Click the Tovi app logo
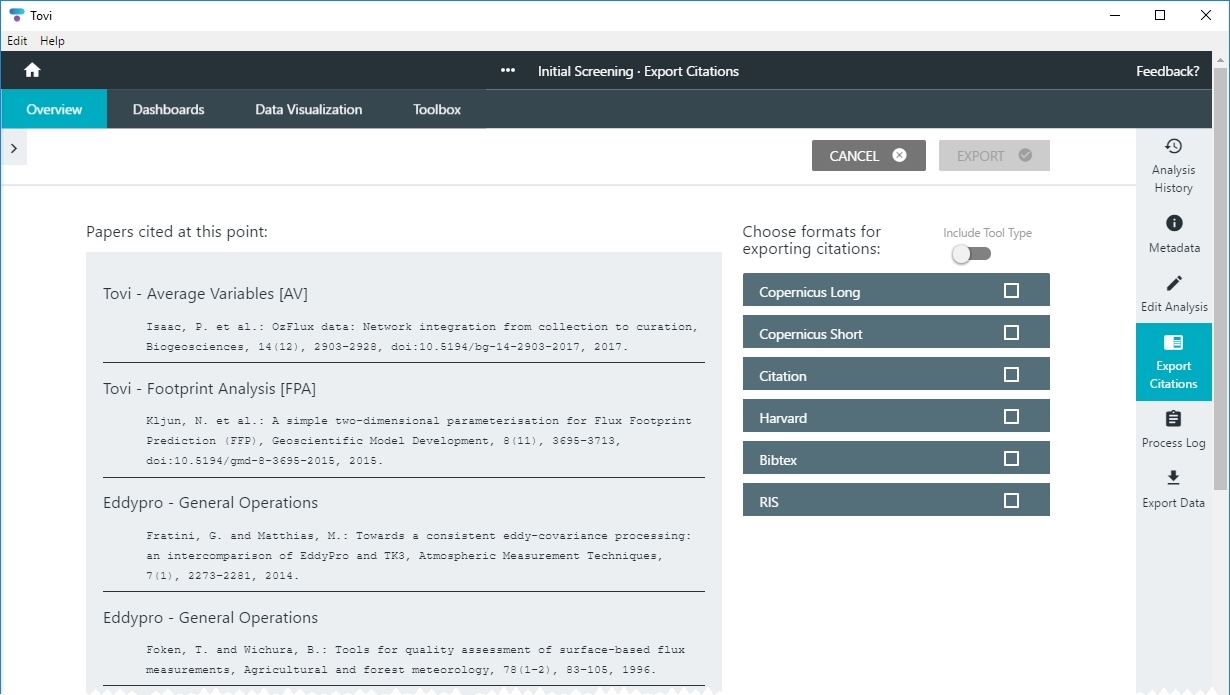1230x695 pixels. [x=16, y=15]
